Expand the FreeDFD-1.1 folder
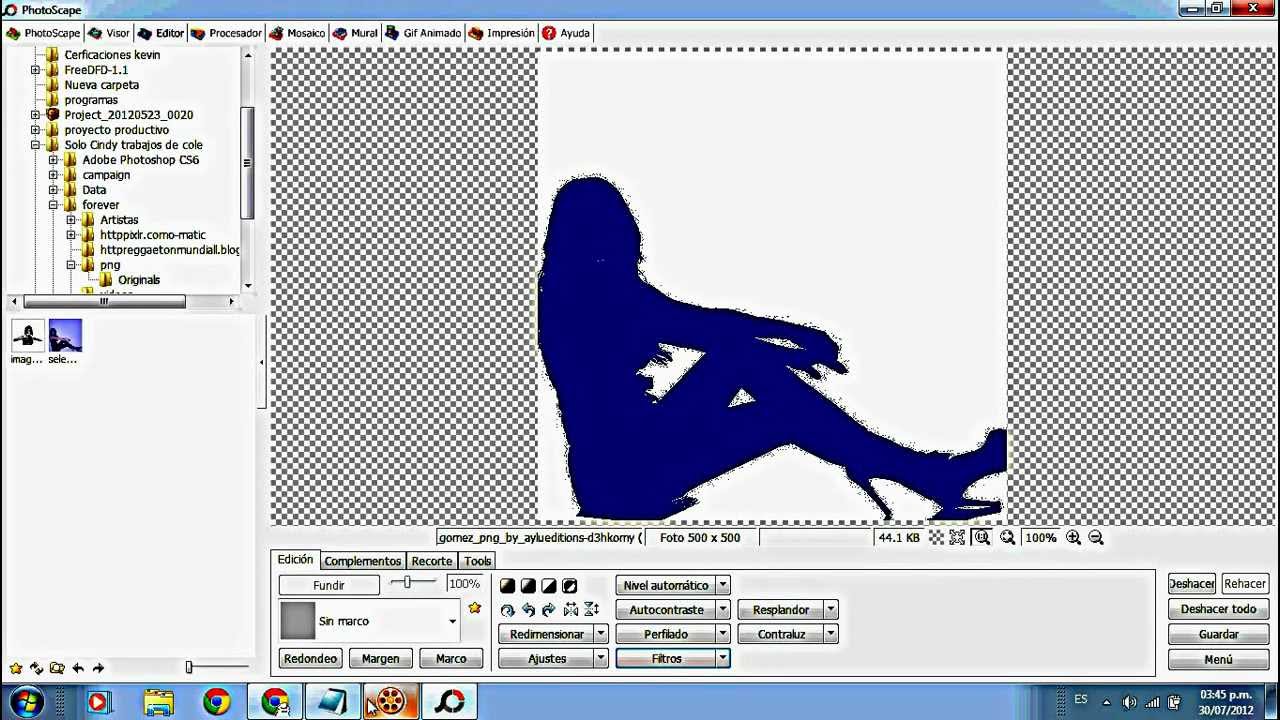1280x720 pixels. 35,70
